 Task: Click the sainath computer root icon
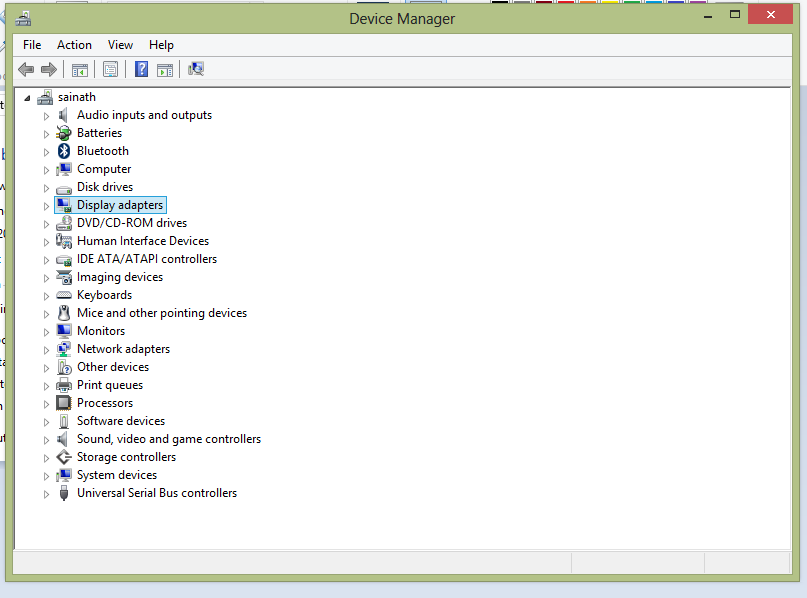tap(45, 97)
